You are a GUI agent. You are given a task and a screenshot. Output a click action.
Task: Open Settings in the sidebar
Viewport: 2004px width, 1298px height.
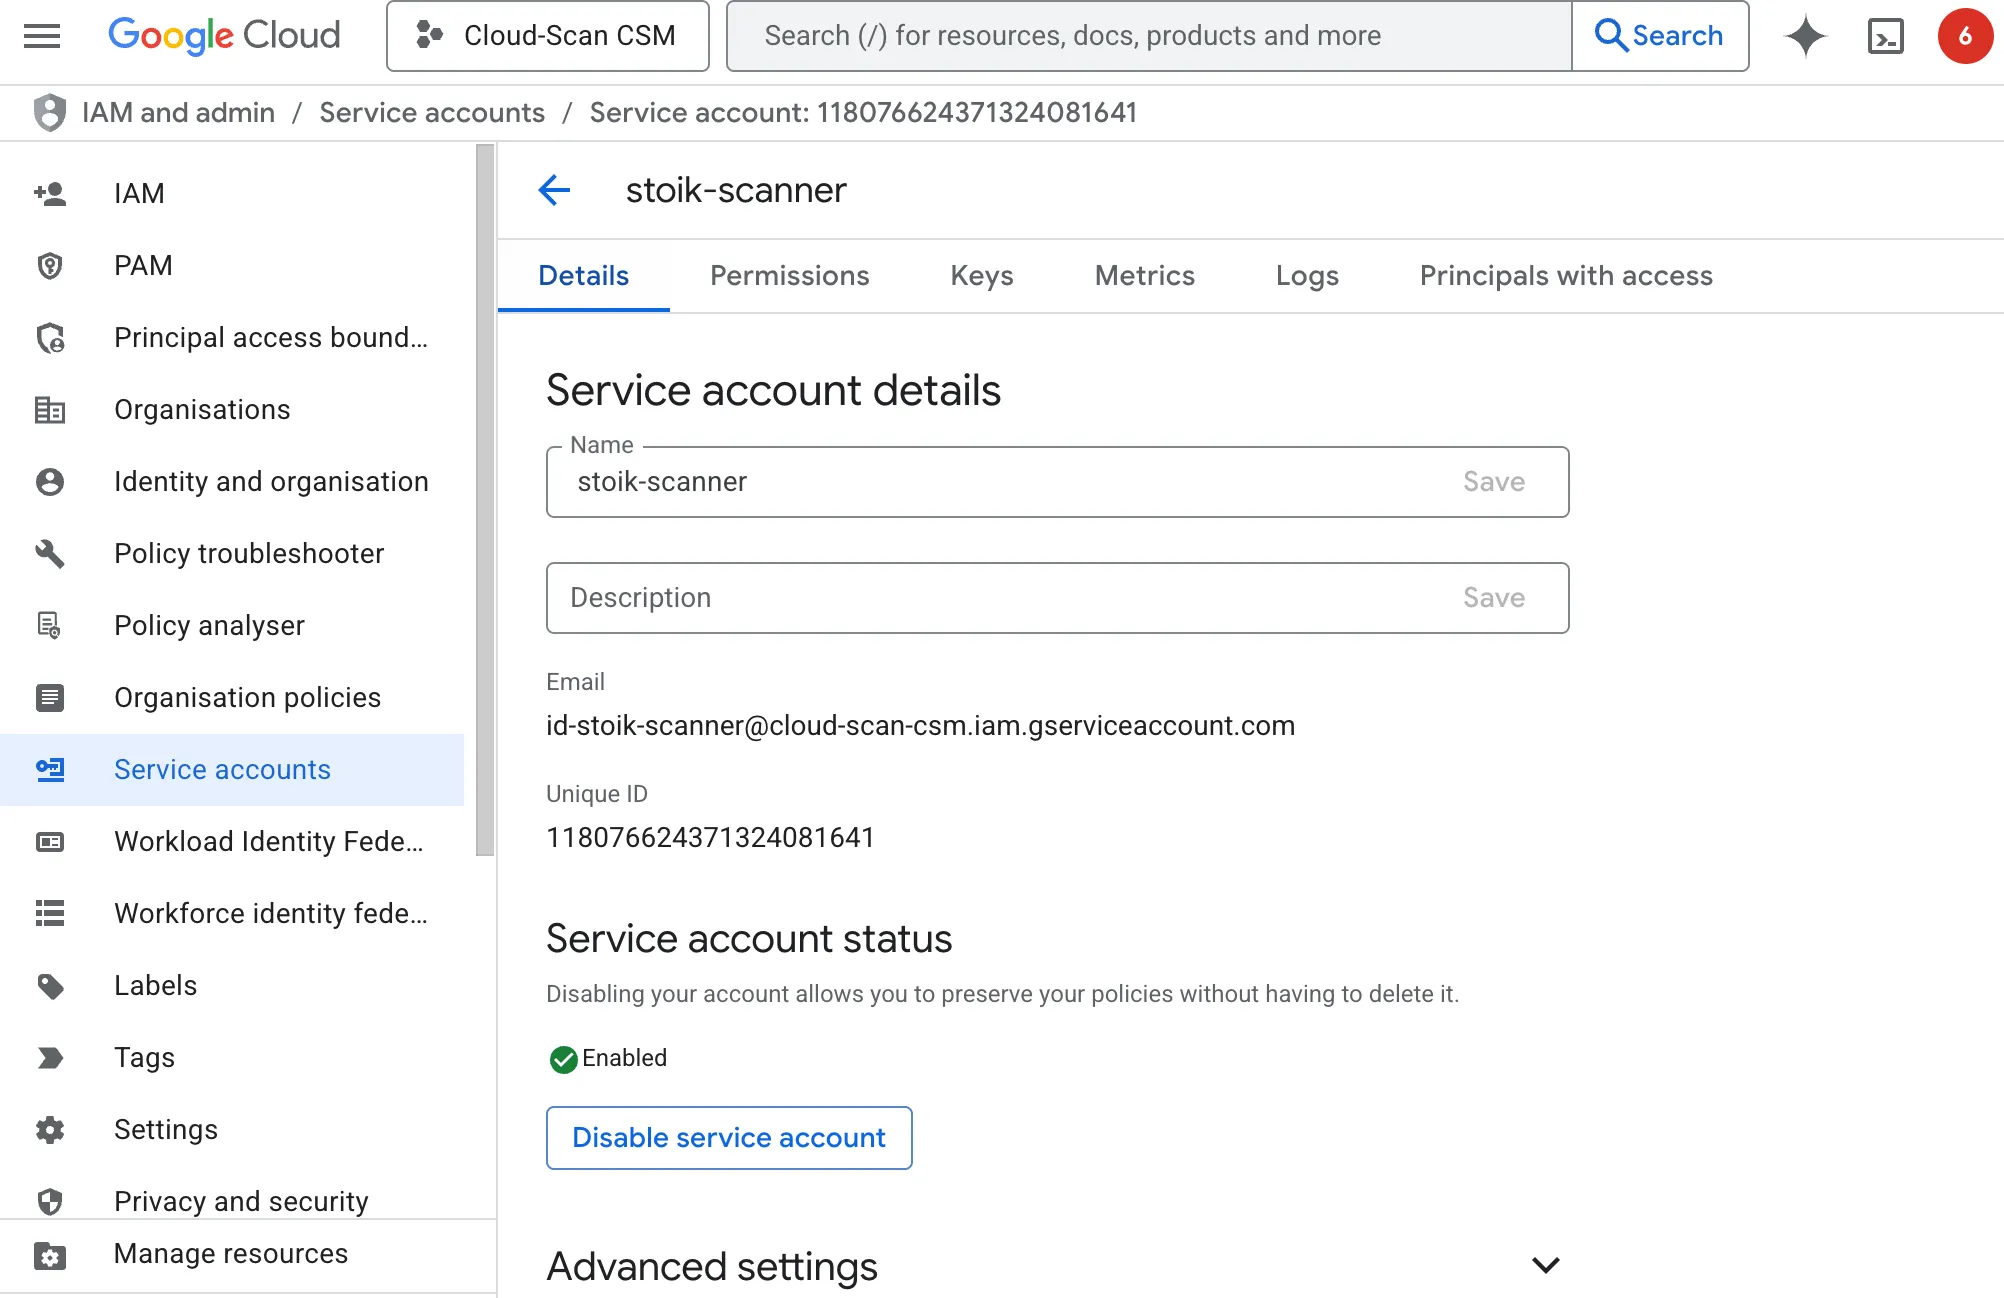(232, 1129)
